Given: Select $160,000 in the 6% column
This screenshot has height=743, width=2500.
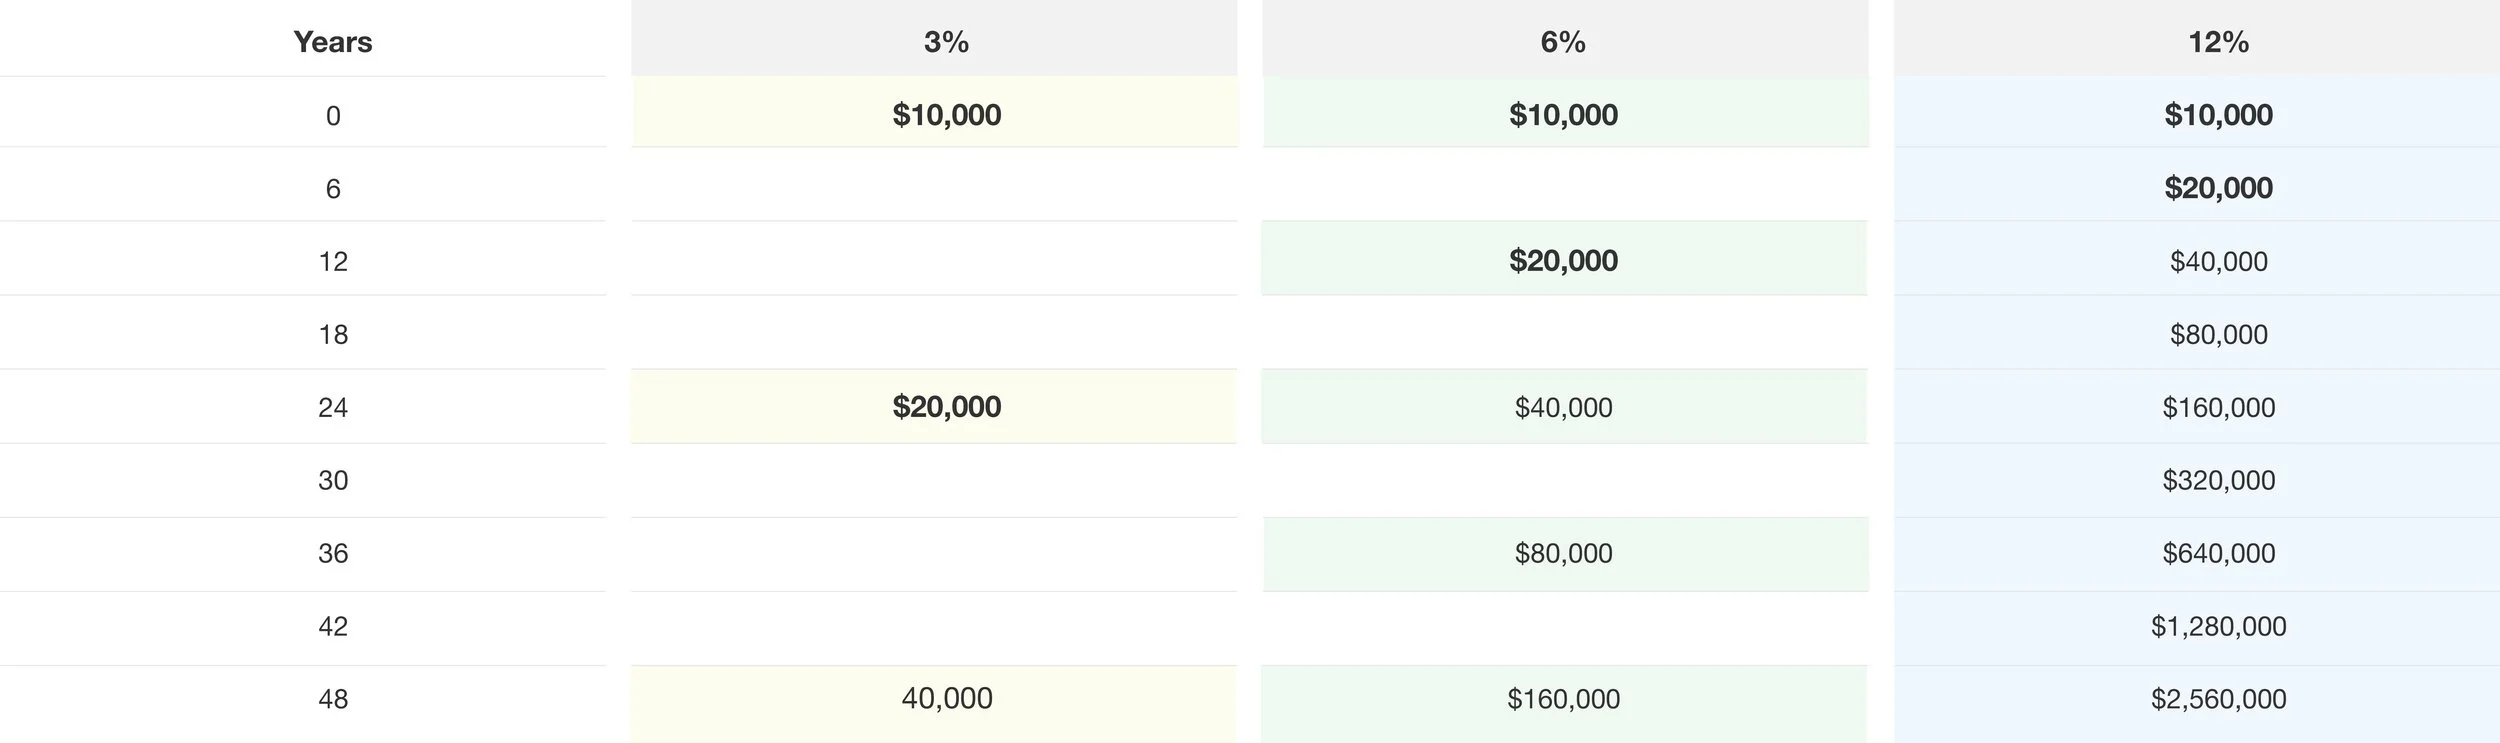Looking at the screenshot, I should point(1564,699).
